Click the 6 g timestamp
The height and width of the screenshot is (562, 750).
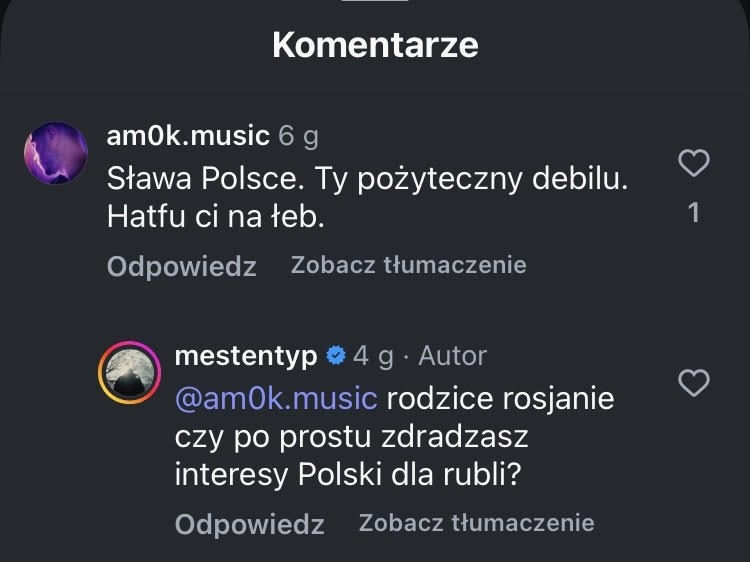(x=298, y=135)
